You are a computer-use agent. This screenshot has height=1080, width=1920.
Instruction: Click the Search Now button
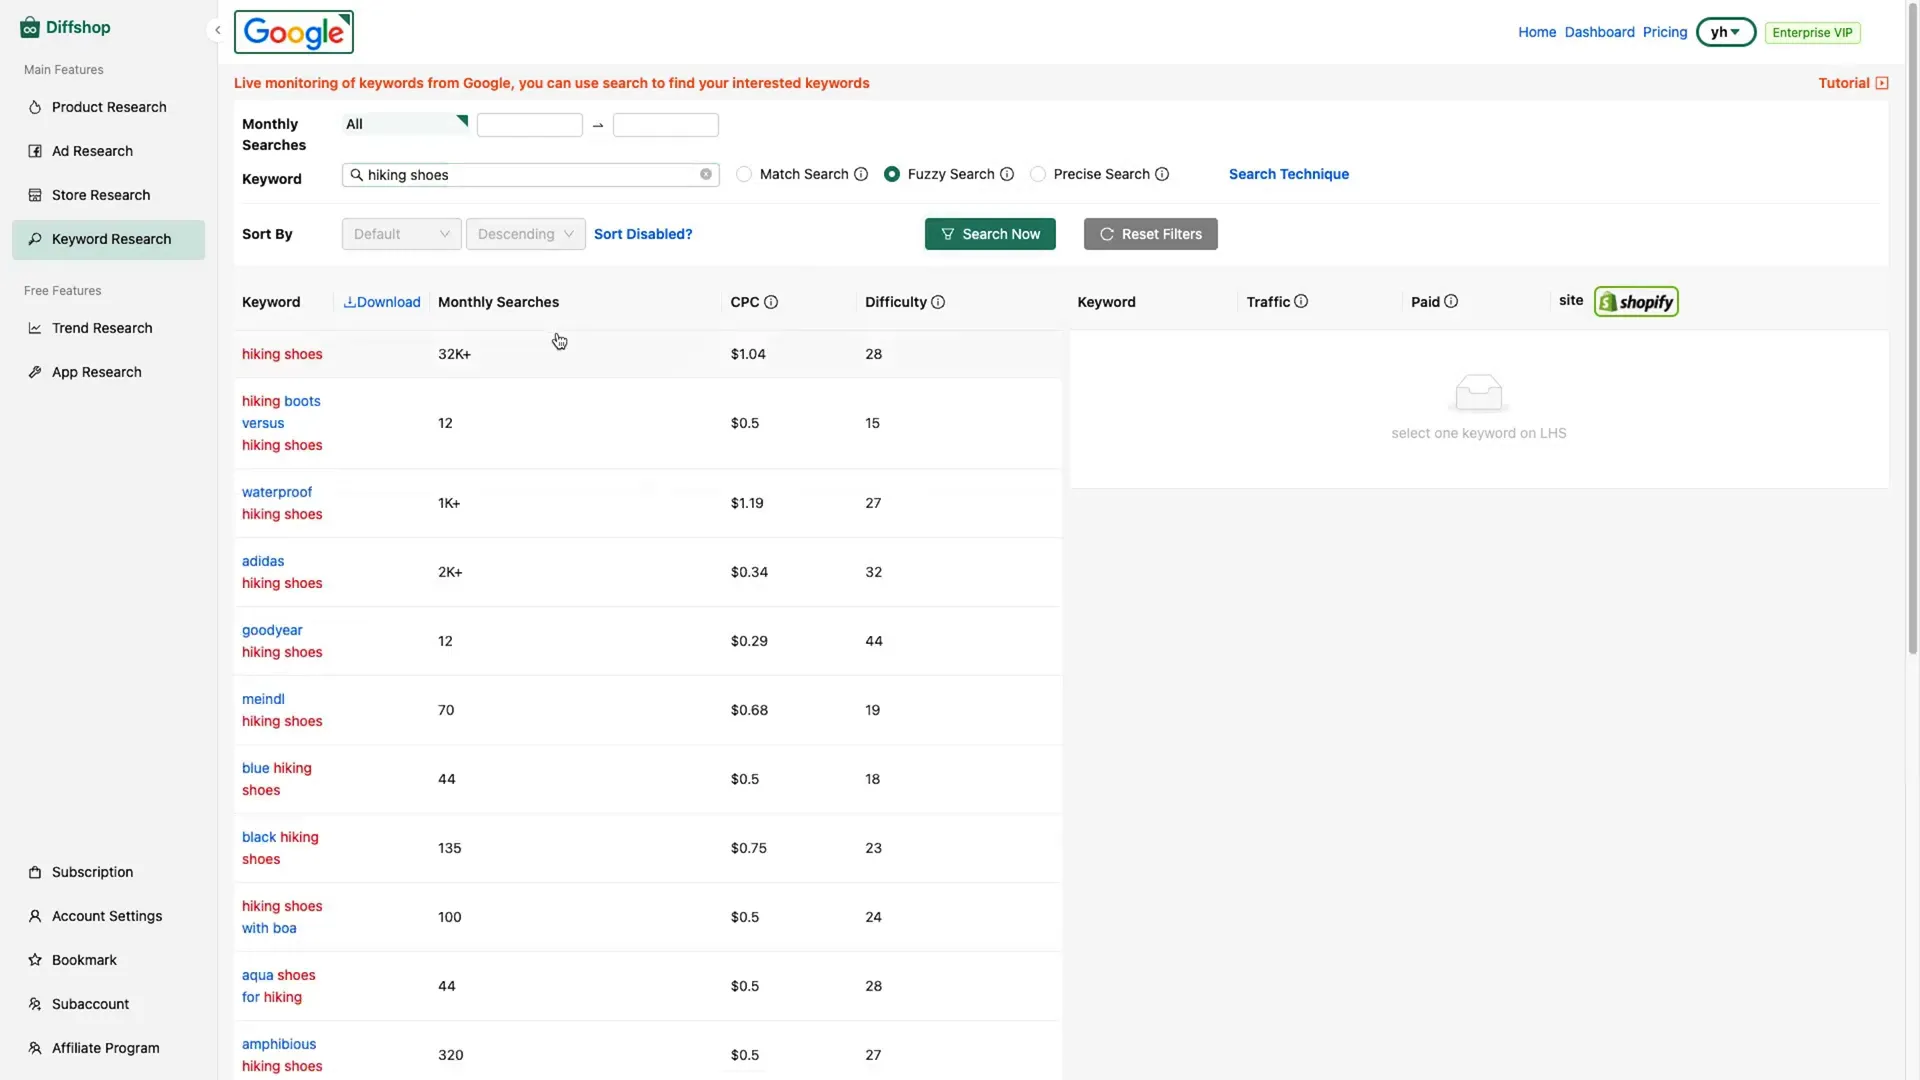coord(989,235)
